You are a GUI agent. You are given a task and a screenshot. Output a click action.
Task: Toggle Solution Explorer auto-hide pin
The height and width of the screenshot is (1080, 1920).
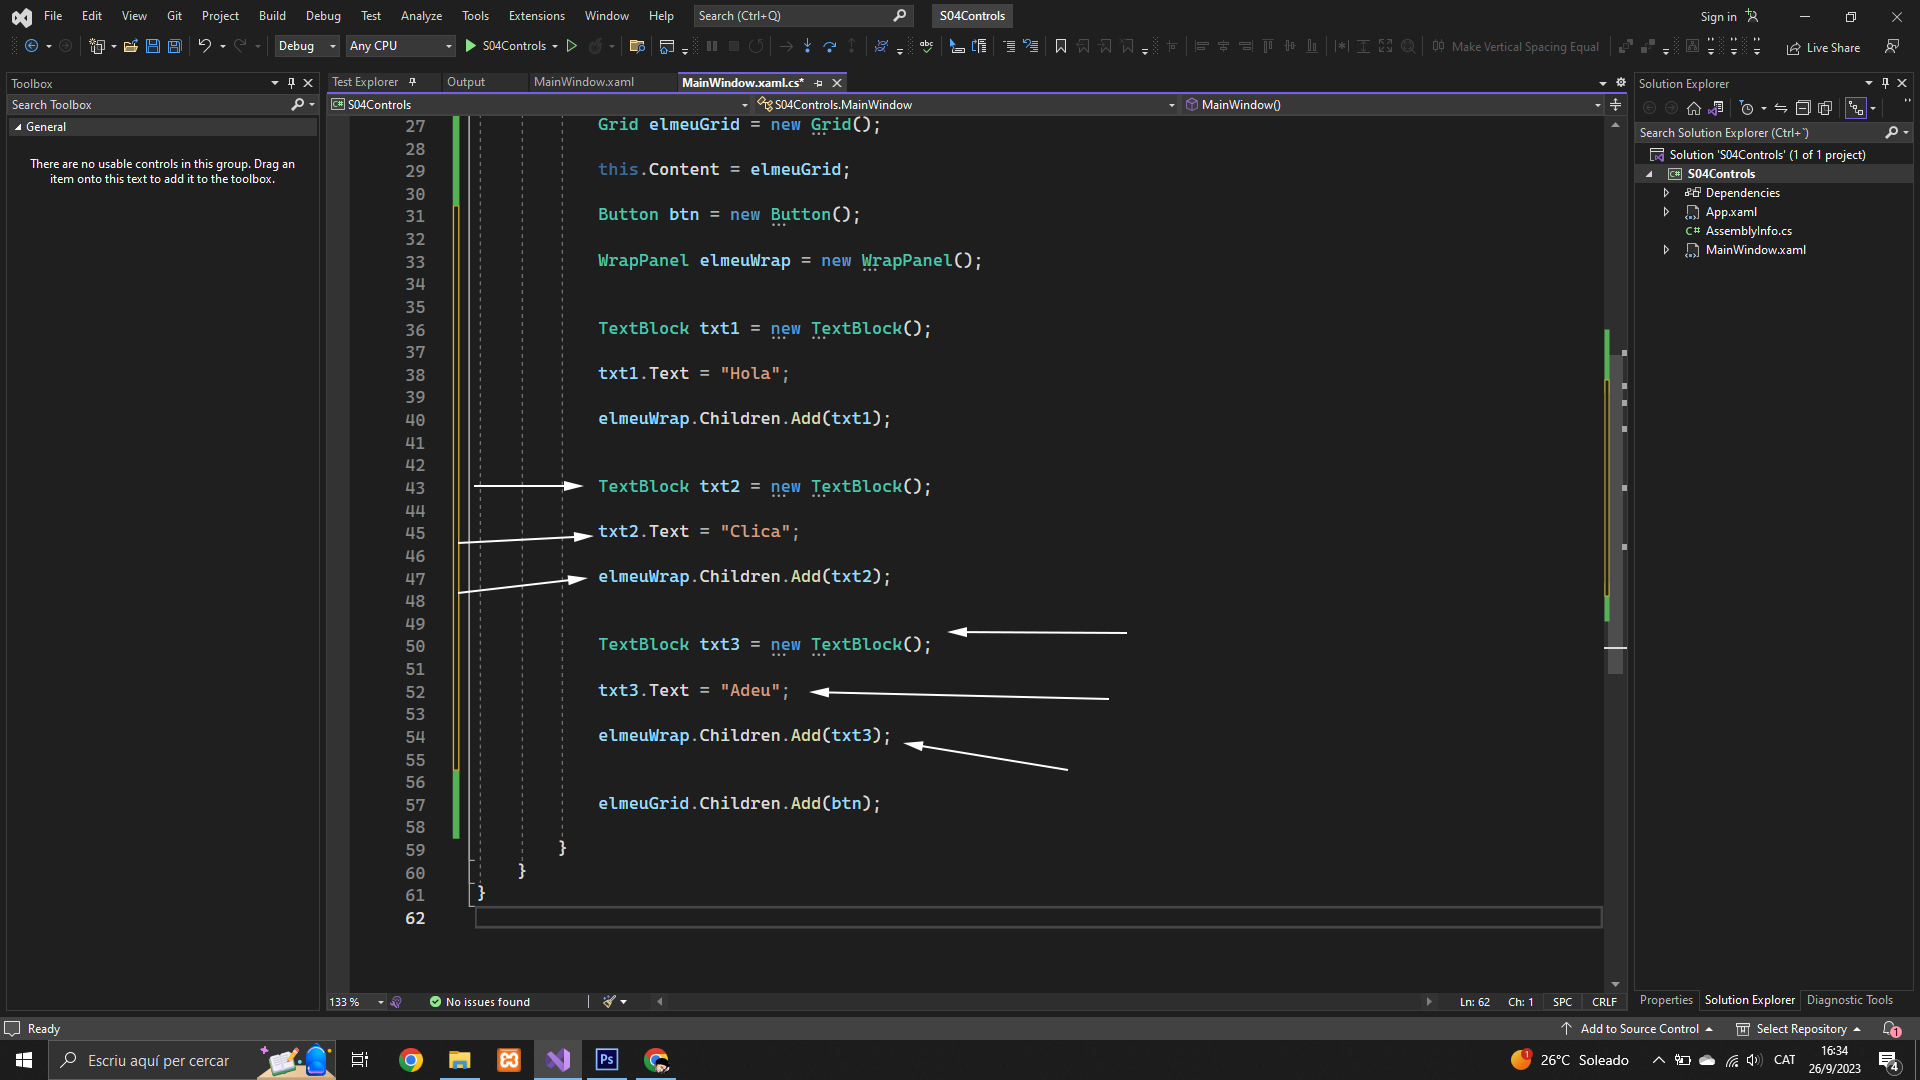1885,83
